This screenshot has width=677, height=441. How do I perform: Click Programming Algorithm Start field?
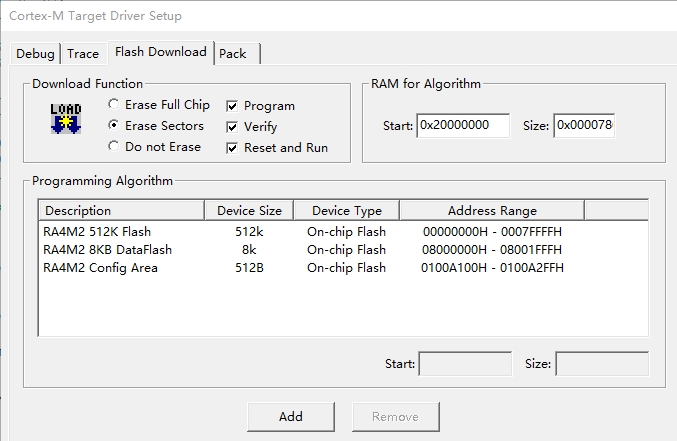pyautogui.click(x=465, y=364)
